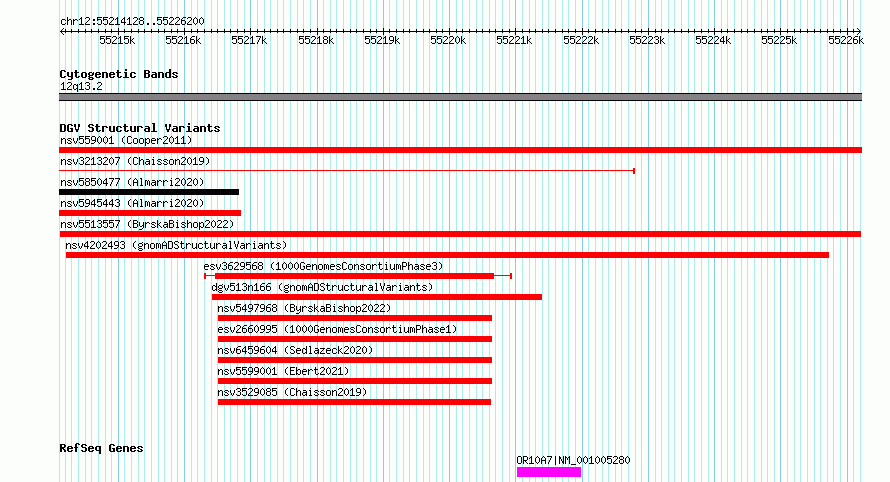Click the magenta OR10A7 gene bar
The height and width of the screenshot is (482, 890).
(x=549, y=472)
